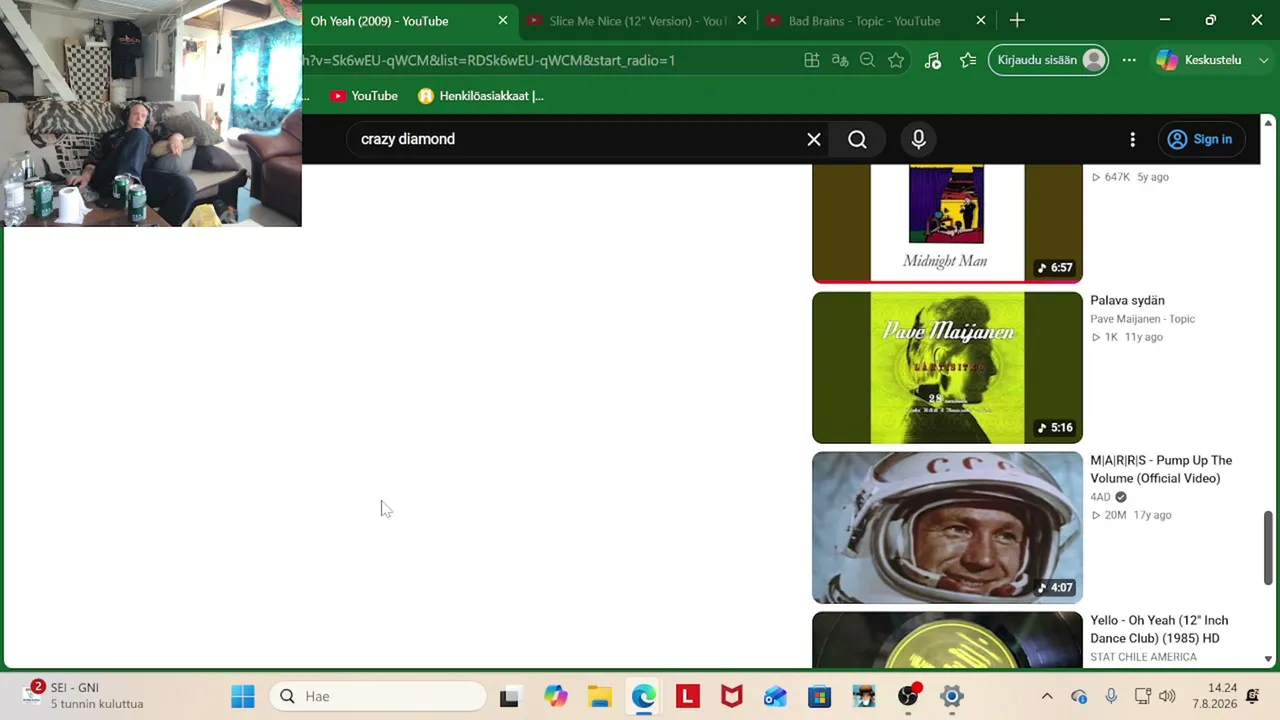Expand the Keskustelu Copilot dropdown arrow

1262,60
